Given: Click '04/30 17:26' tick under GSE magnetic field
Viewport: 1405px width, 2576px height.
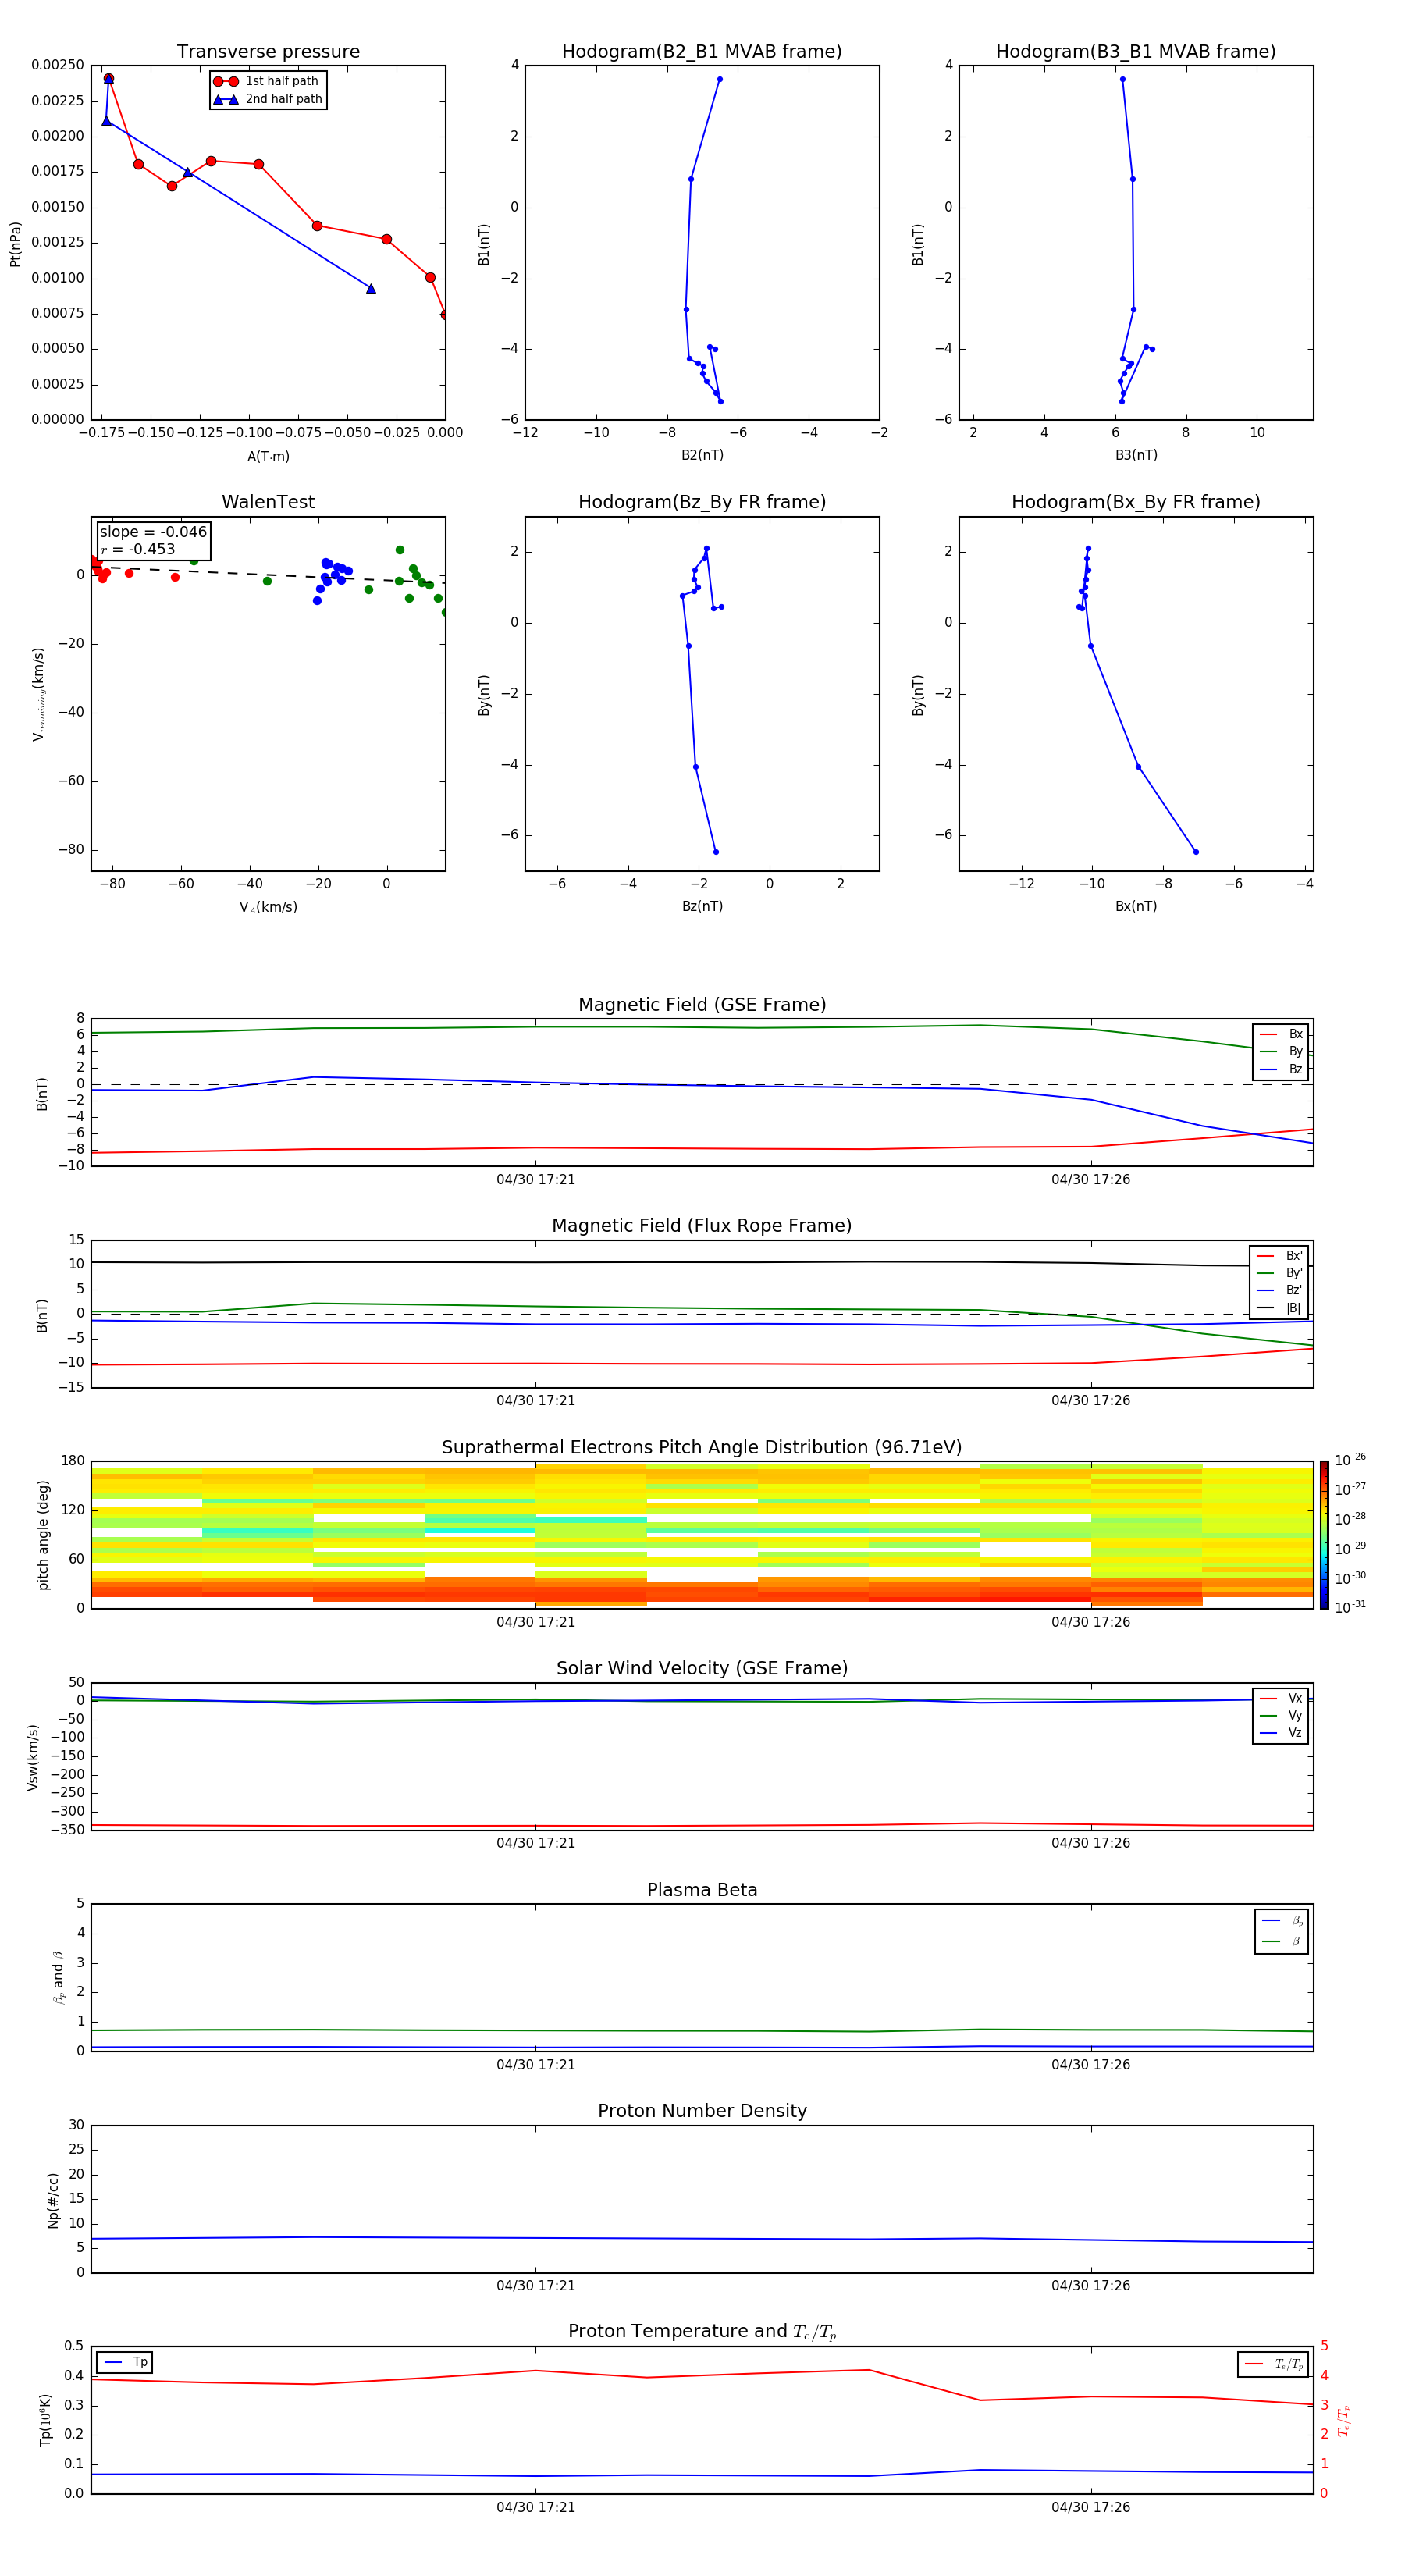Looking at the screenshot, I should [1091, 1180].
